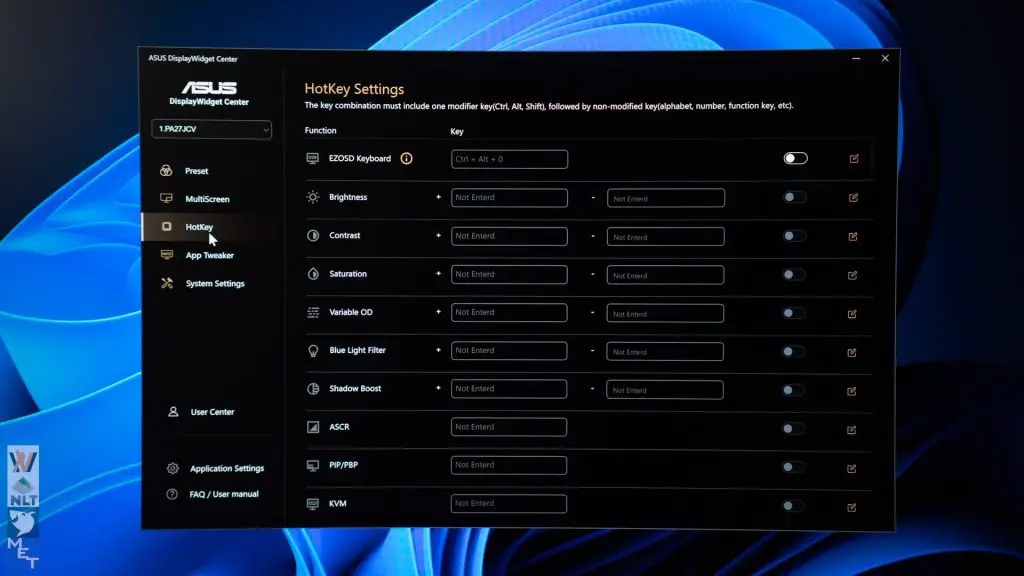Click the Contrast row edit icon
The width and height of the screenshot is (1024, 576).
(x=853, y=236)
